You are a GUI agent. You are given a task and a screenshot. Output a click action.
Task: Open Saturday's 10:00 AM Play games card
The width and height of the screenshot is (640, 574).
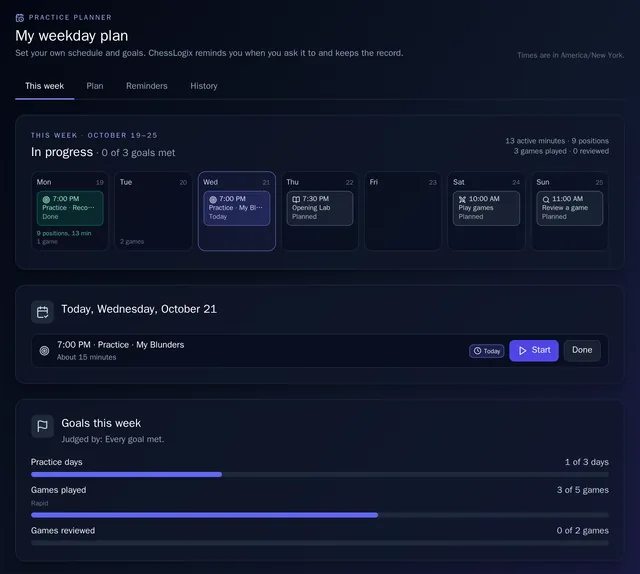coord(486,208)
